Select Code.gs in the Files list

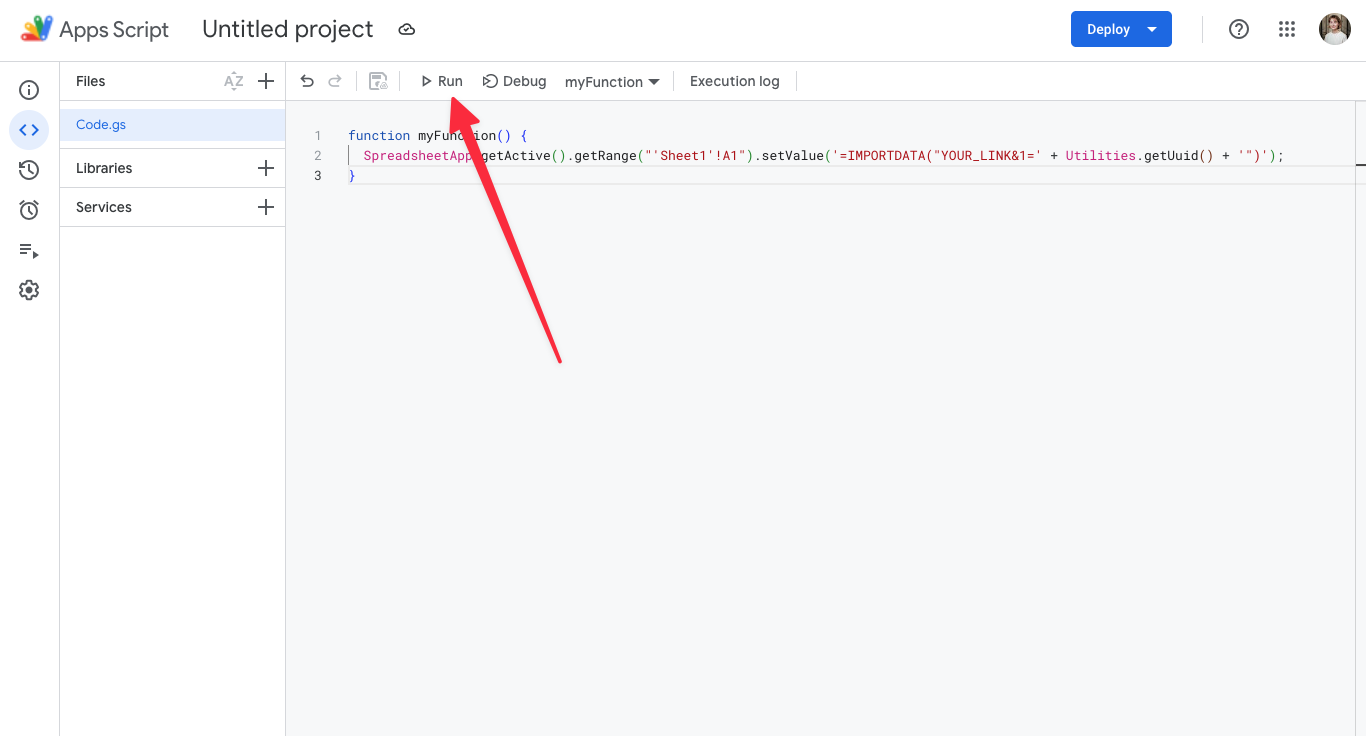tap(172, 125)
